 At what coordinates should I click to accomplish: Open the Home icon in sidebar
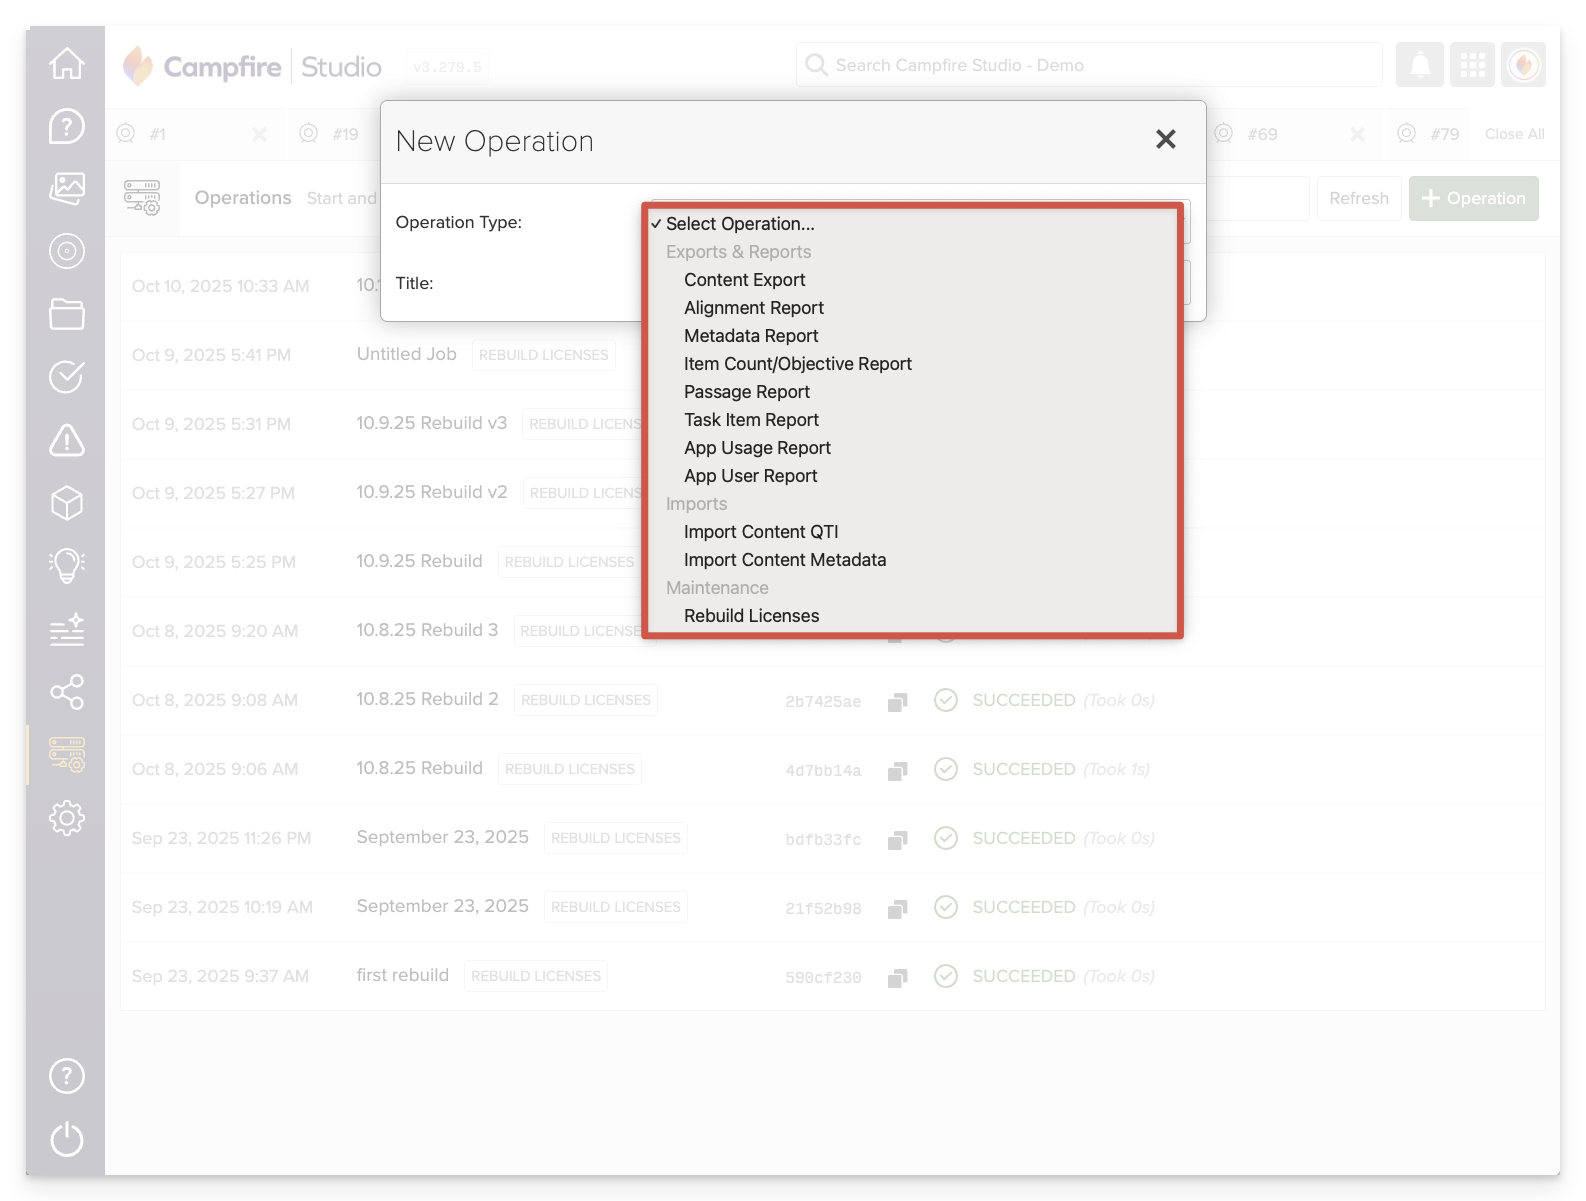click(67, 63)
